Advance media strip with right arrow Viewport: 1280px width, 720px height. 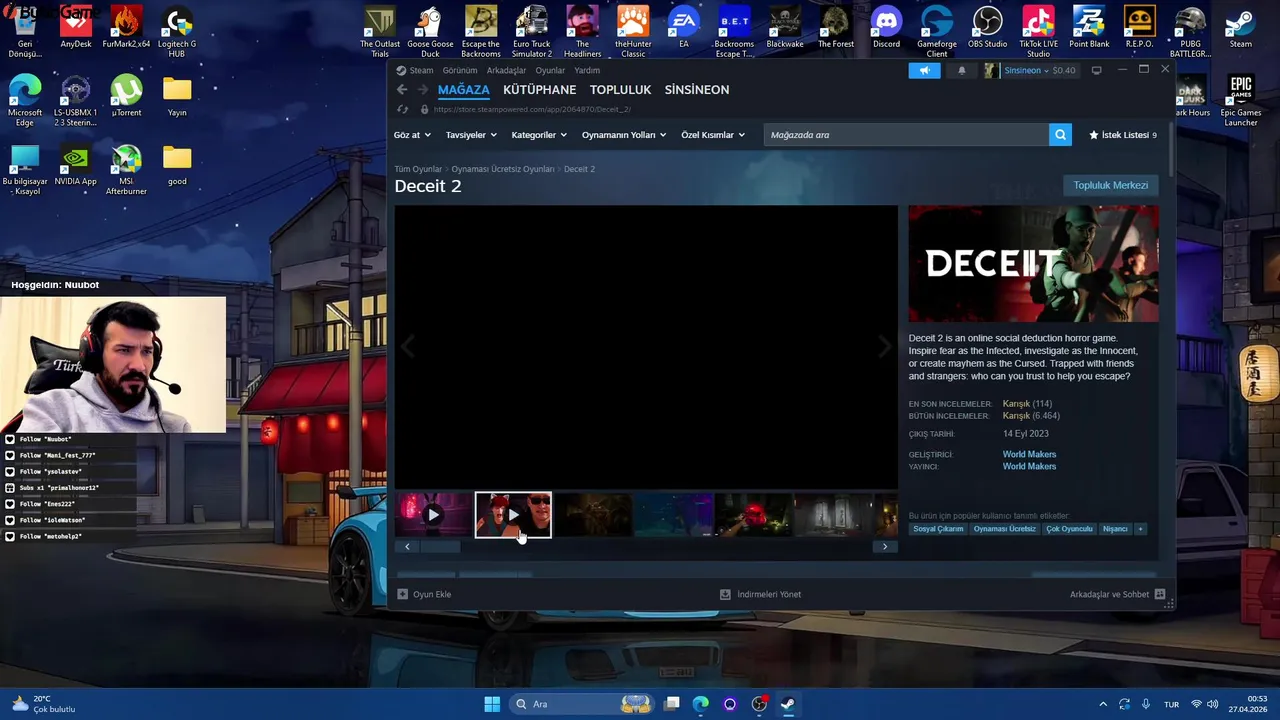885,546
